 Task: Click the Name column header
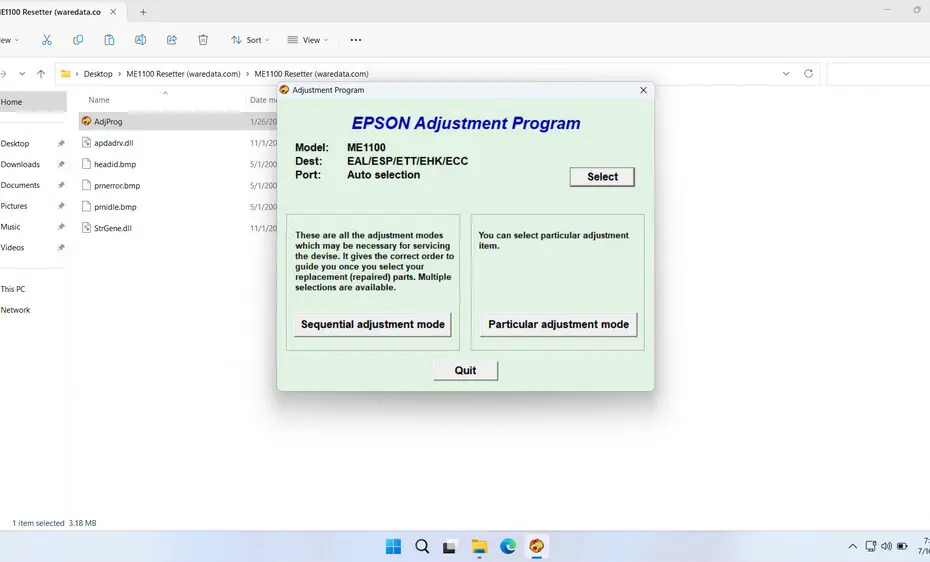(99, 100)
